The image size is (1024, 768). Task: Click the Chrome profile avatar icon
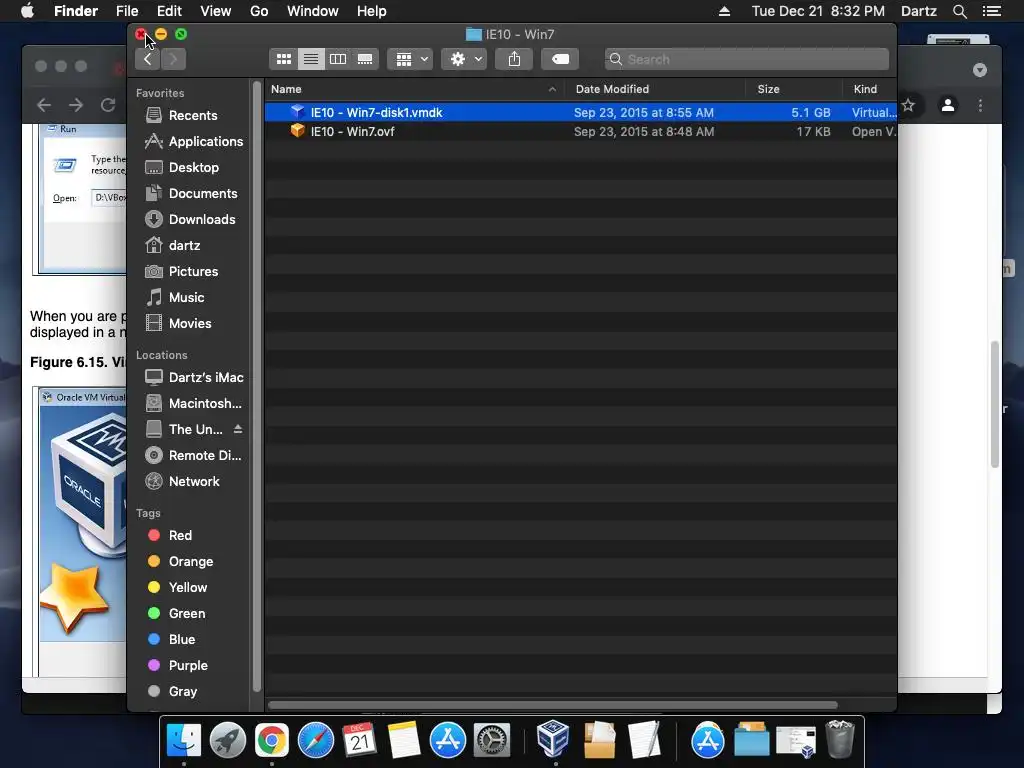[x=948, y=105]
